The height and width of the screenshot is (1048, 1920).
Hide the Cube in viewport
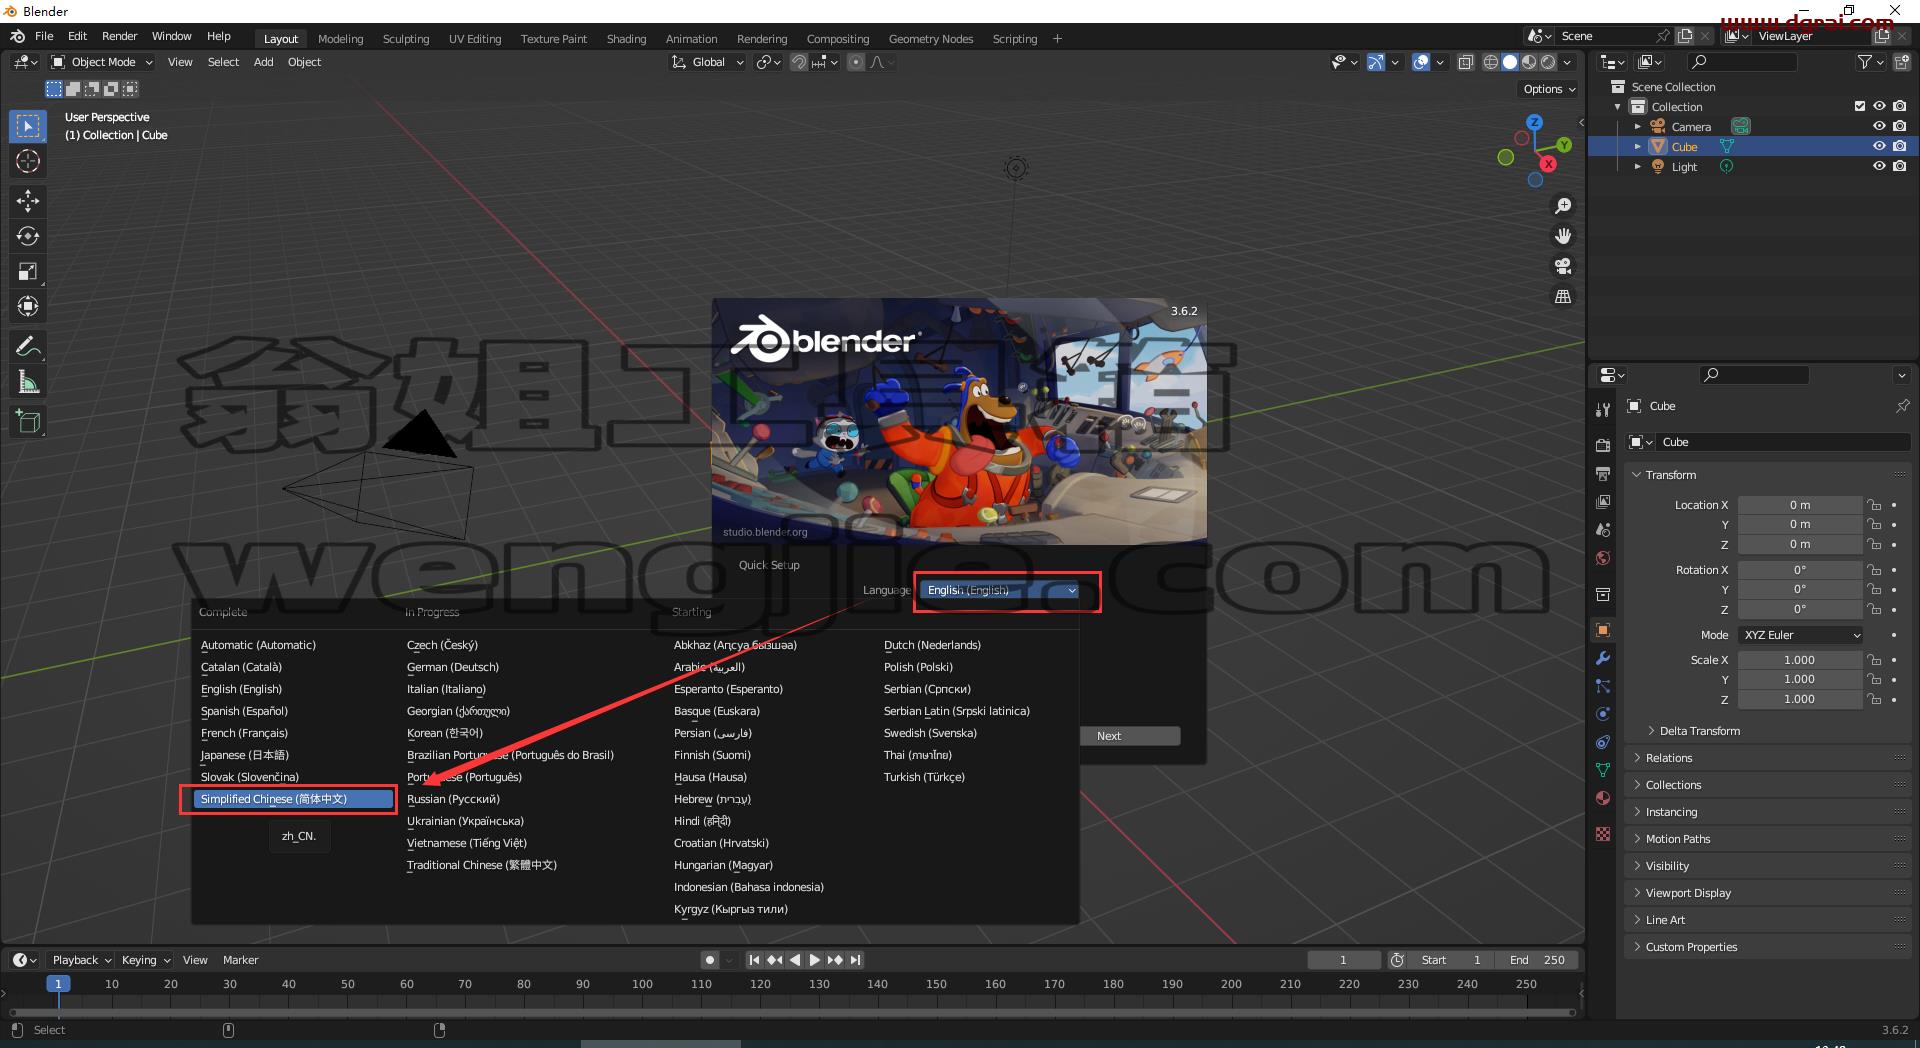coord(1879,146)
